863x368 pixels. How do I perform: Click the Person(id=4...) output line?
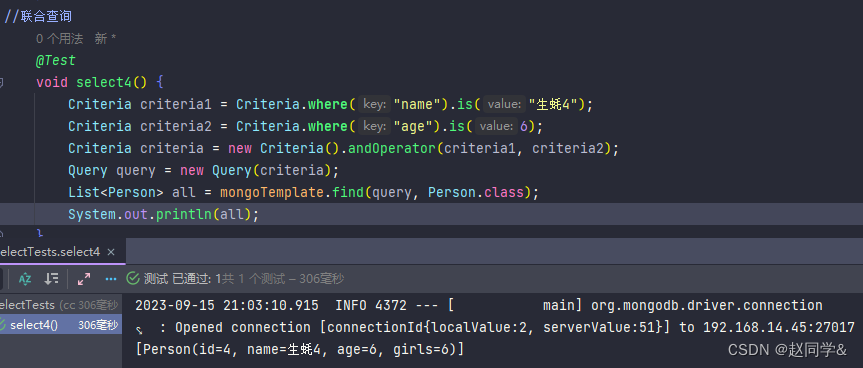[x=300, y=349]
